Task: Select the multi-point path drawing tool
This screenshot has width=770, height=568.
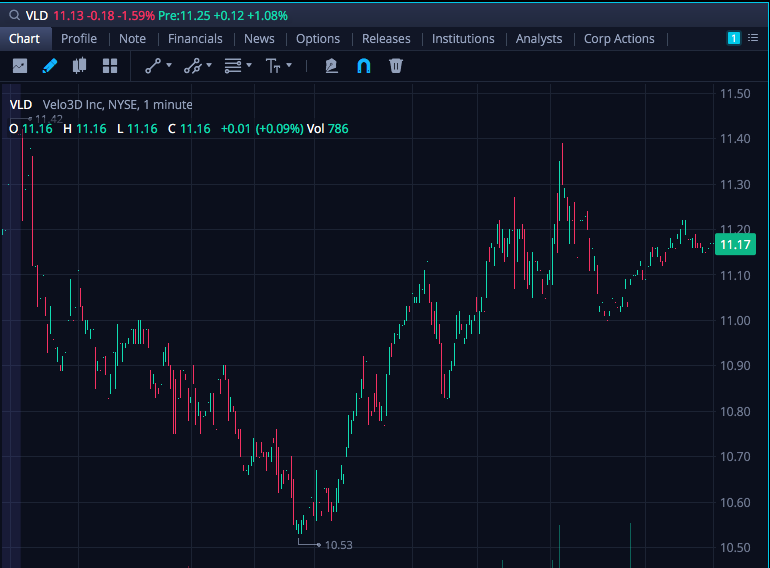Action: tap(192, 66)
